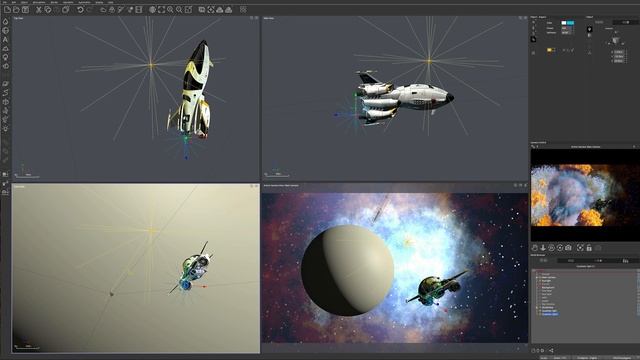
Task: Click the second magnifier zoom icon
Action: 179,9
